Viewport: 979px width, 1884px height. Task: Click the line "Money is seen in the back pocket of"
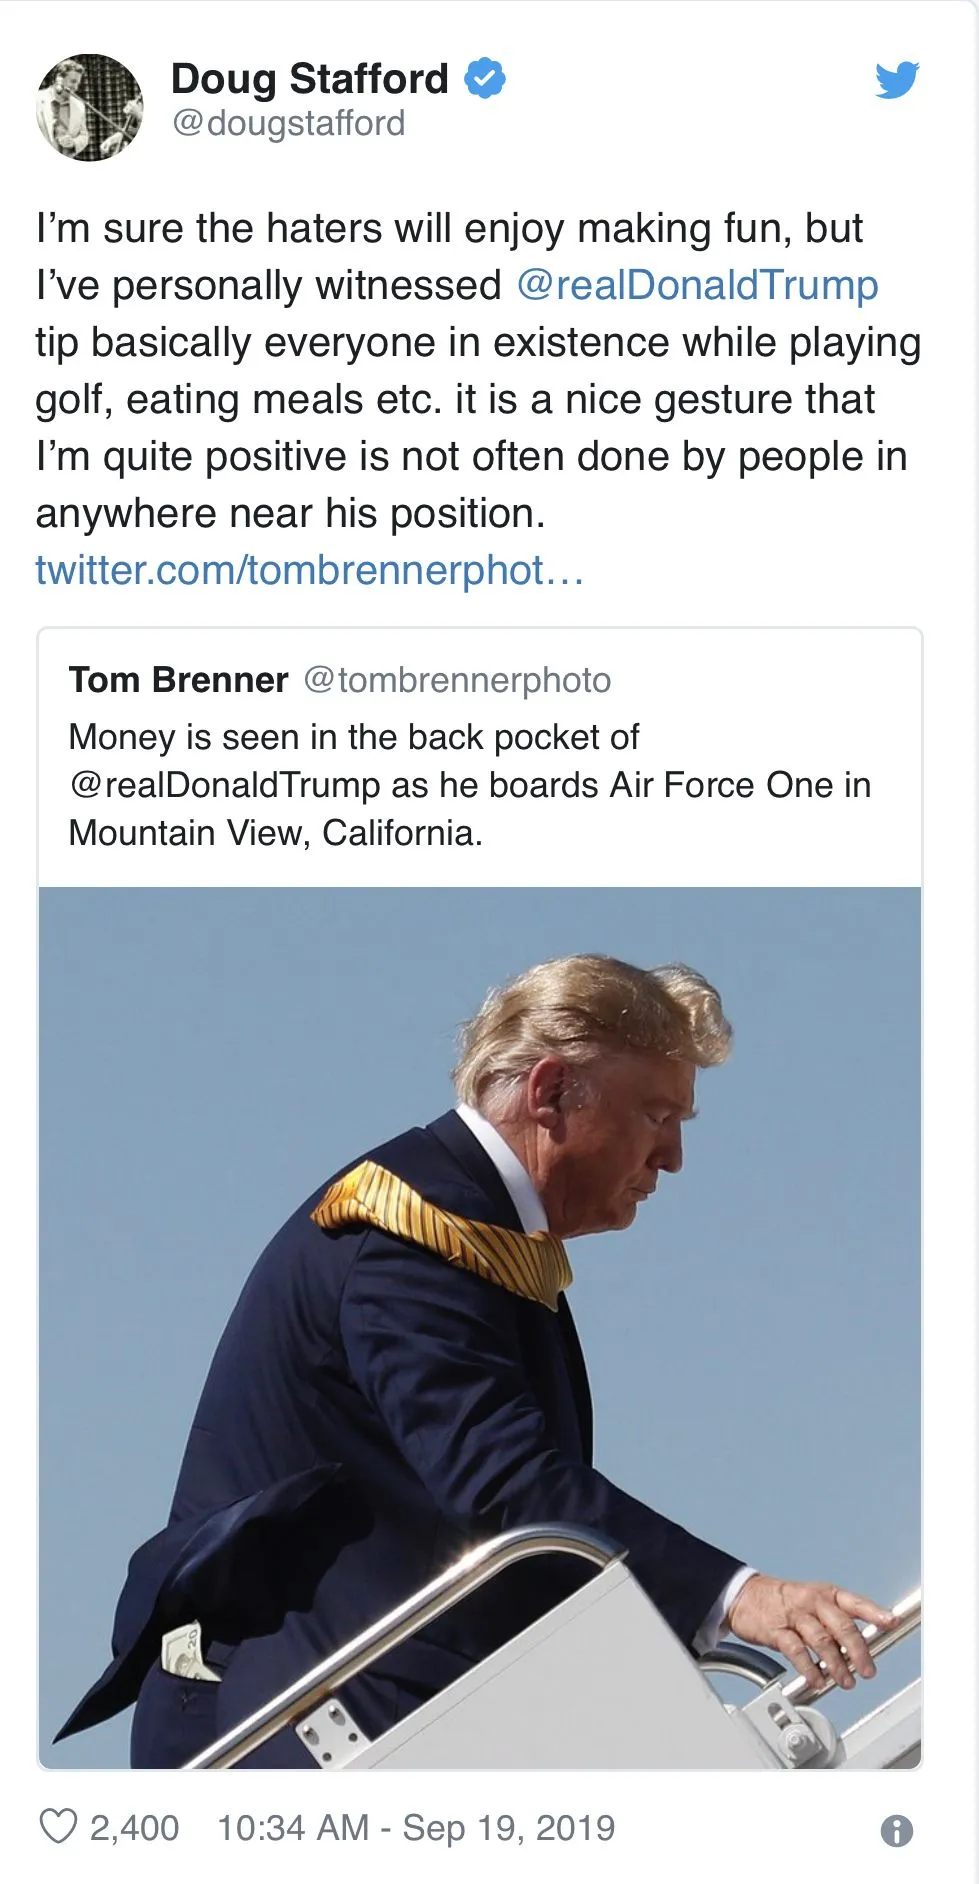pos(353,737)
